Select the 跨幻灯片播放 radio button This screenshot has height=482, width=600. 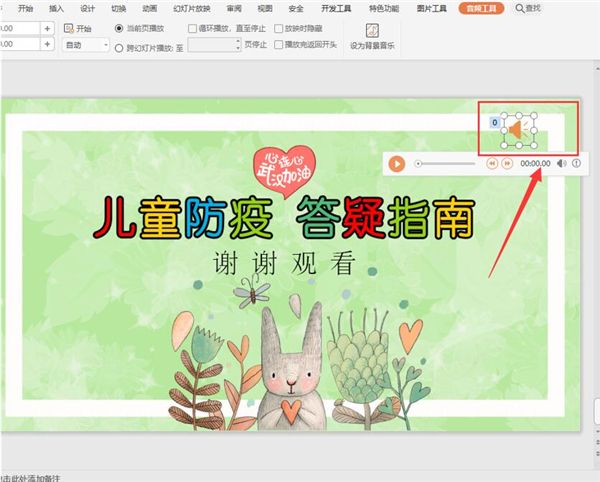coord(120,46)
